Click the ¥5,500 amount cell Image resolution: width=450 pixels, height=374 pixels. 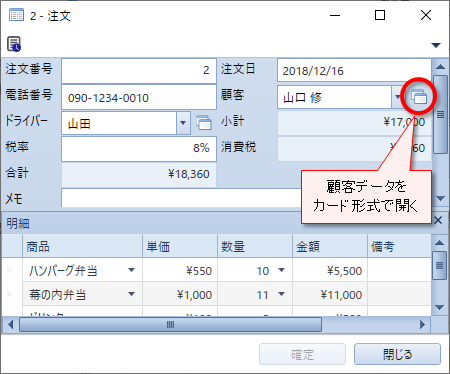(330, 270)
